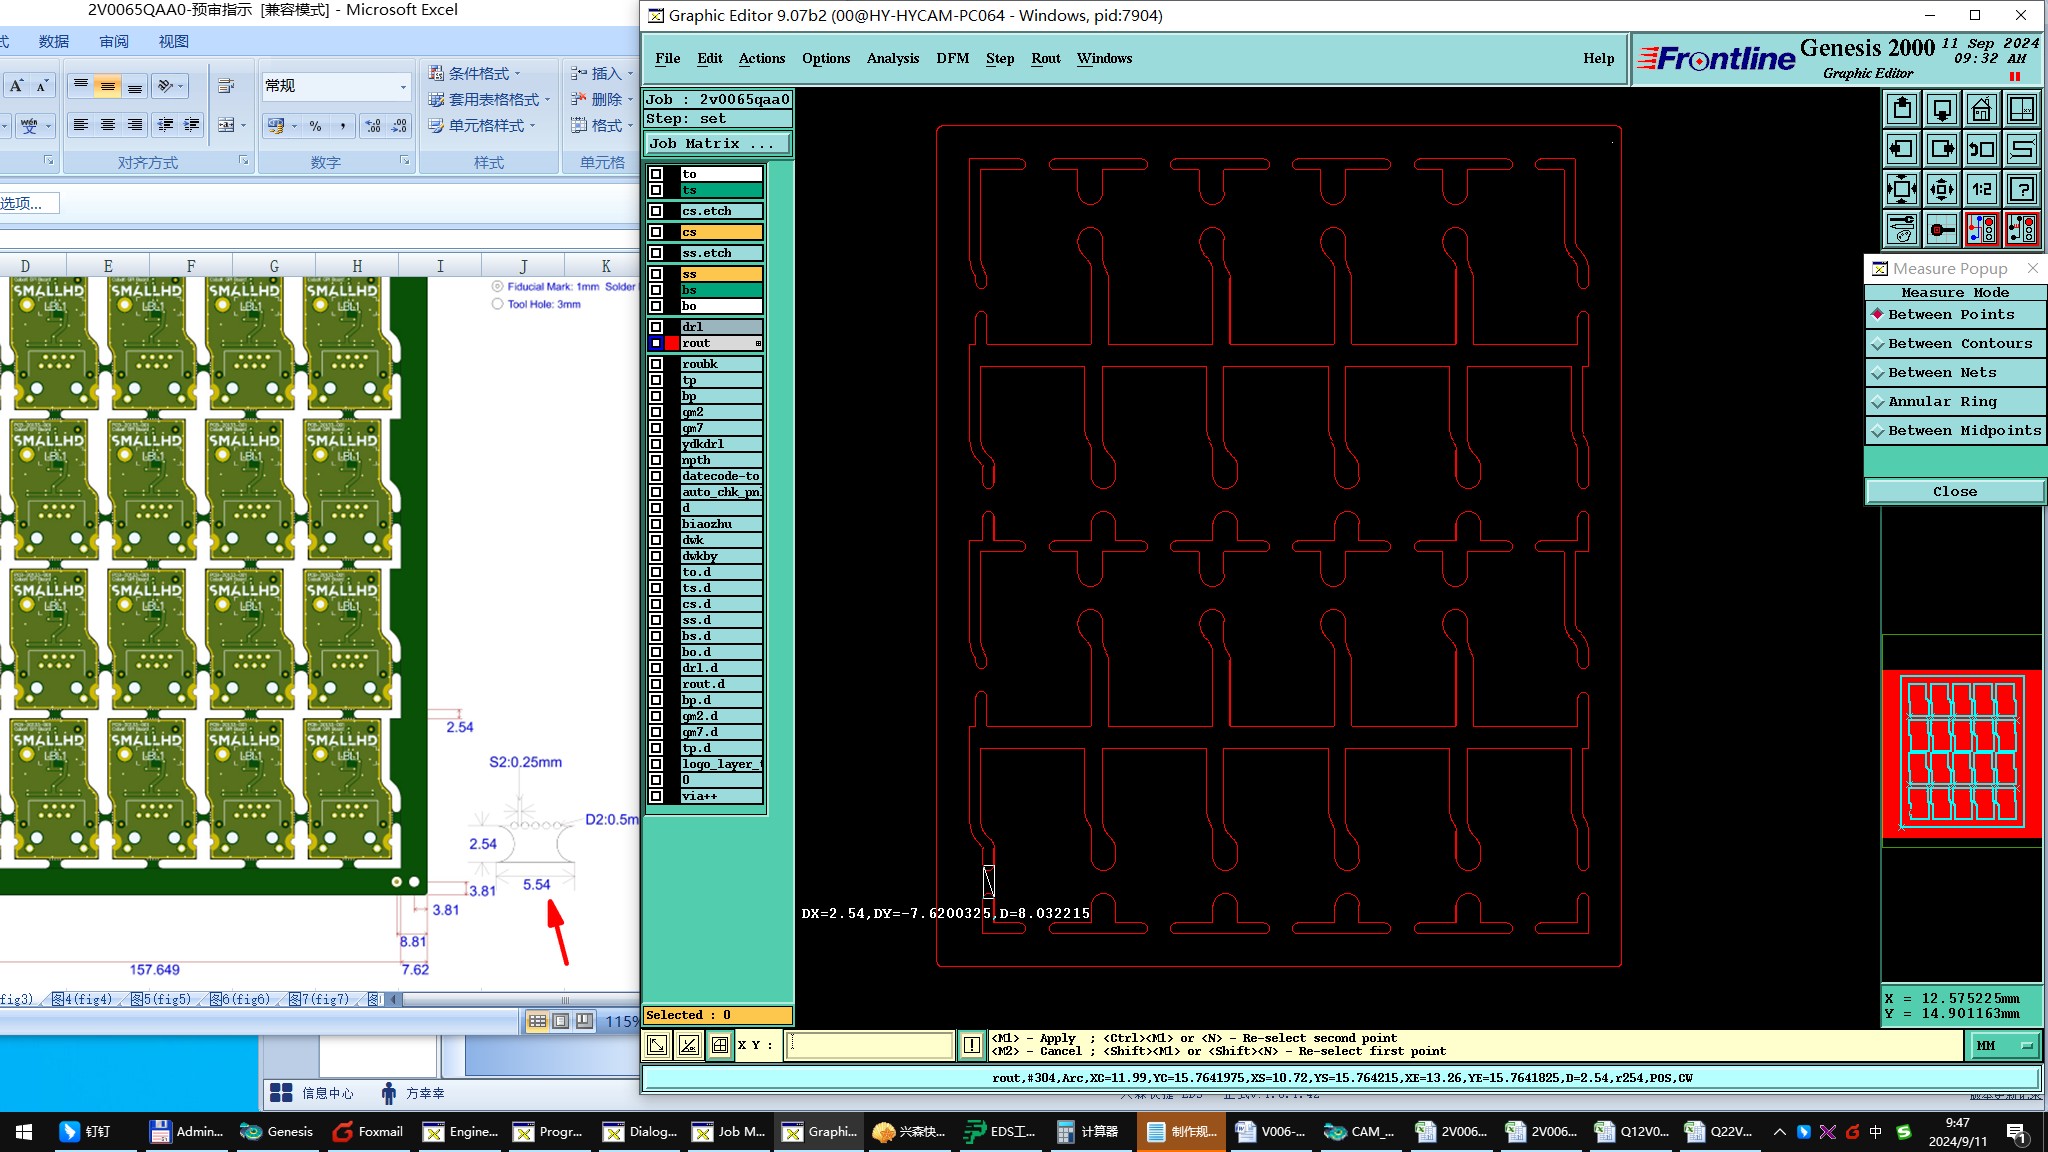Toggle the drl layer checkbox
This screenshot has height=1152, width=2048.
point(656,327)
